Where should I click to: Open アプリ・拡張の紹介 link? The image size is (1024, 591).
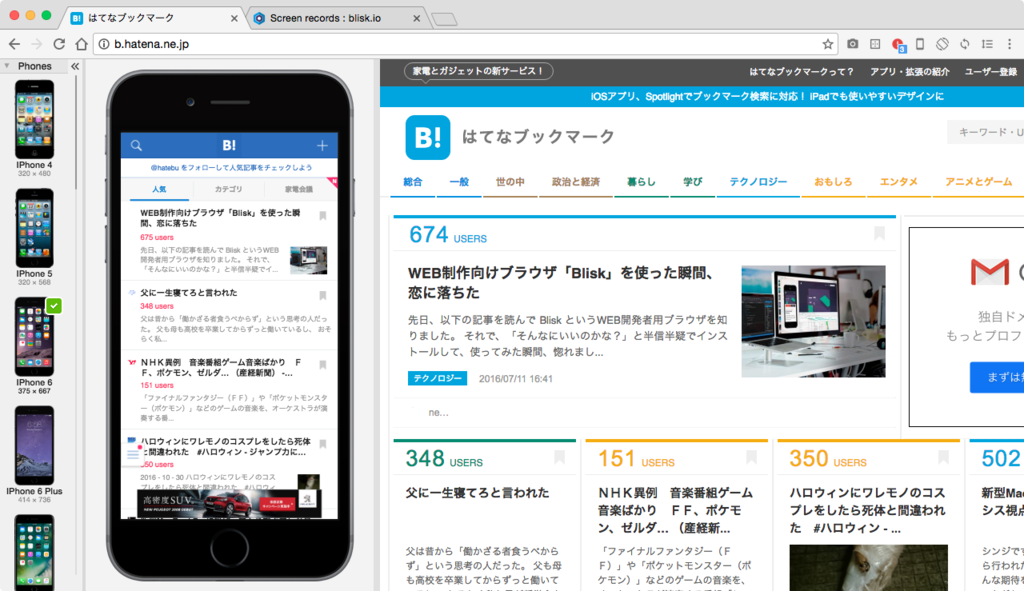tap(909, 72)
